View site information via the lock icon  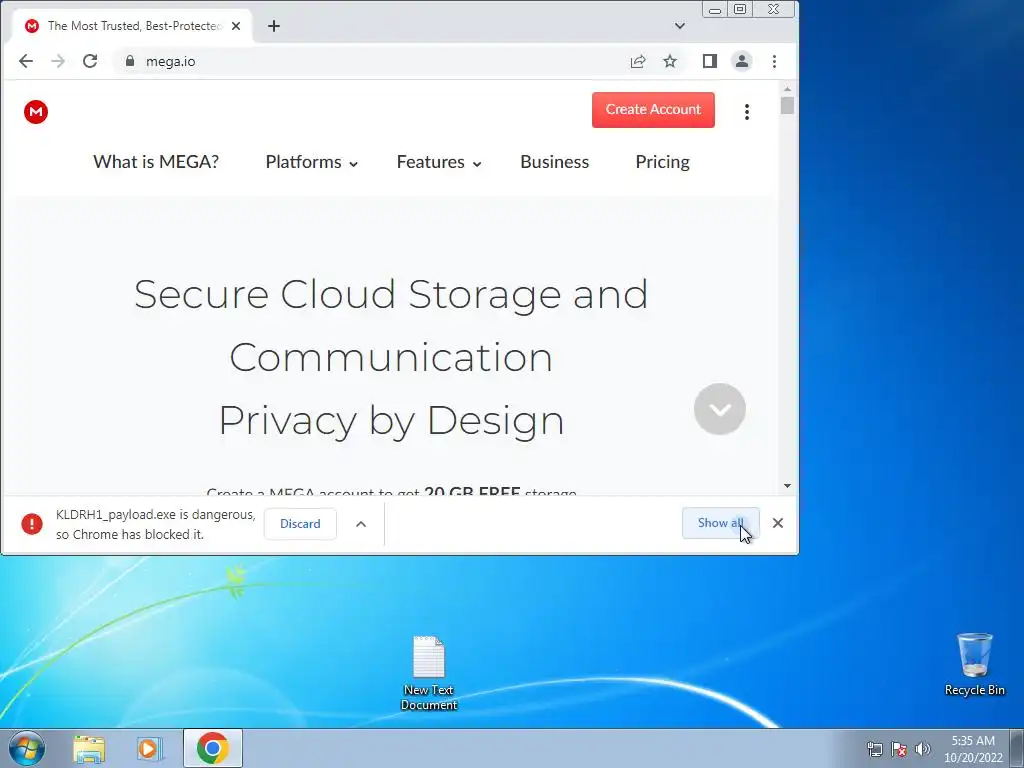coord(130,61)
